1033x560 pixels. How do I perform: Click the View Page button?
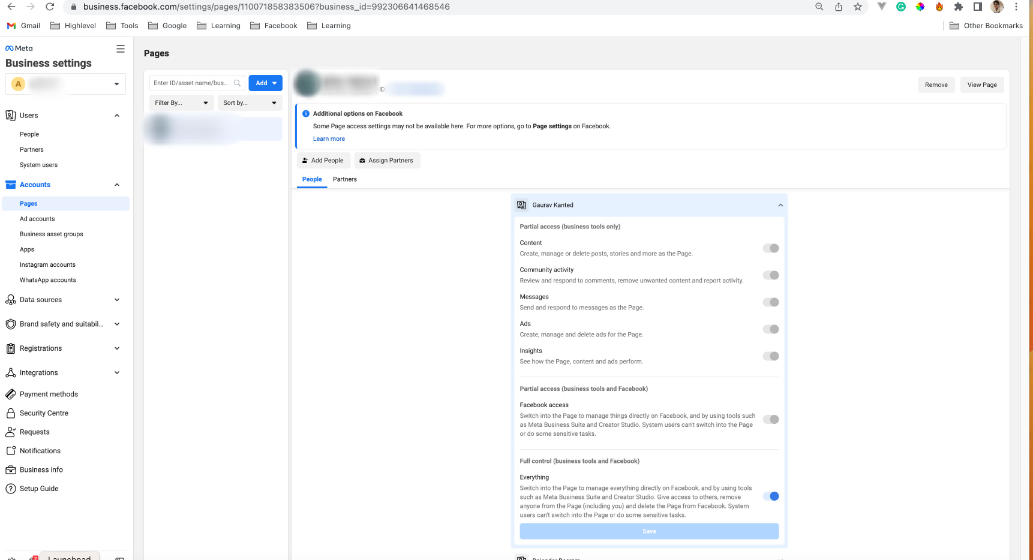pyautogui.click(x=982, y=85)
